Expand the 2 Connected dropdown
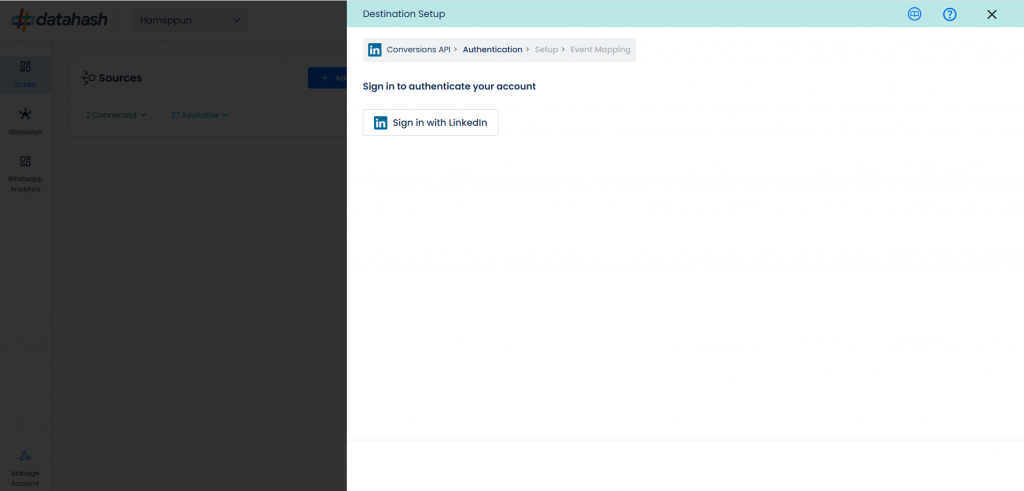This screenshot has width=1024, height=491. coord(116,115)
